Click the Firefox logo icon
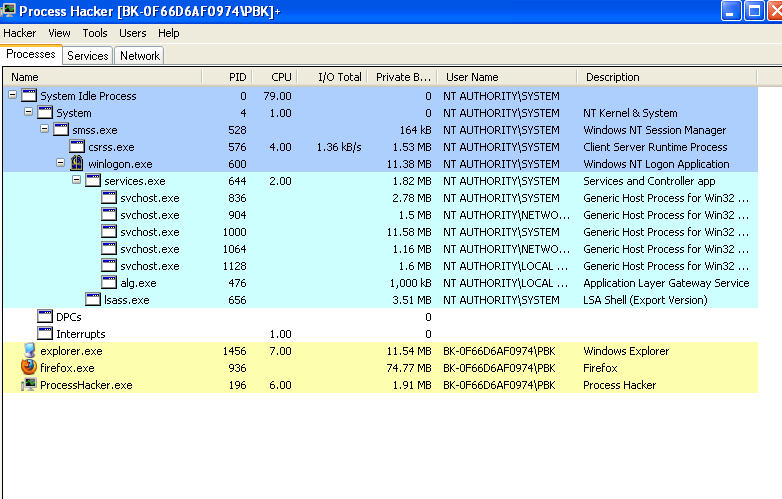Viewport: 782px width, 499px height. point(29,367)
